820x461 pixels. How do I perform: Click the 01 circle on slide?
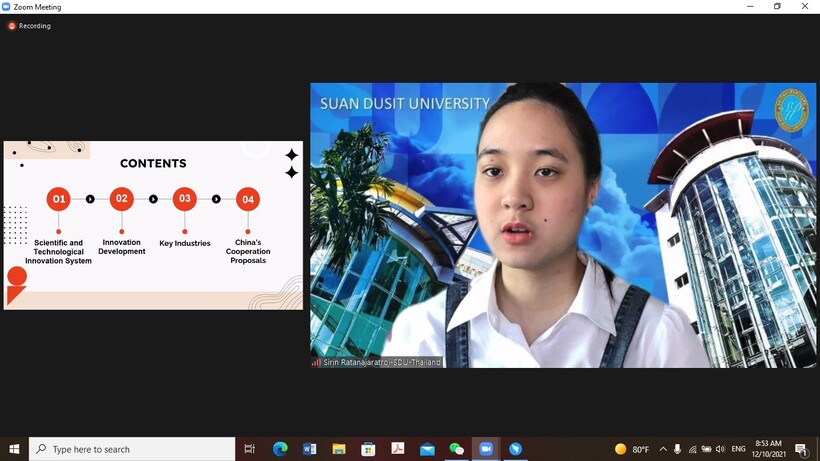pos(59,199)
